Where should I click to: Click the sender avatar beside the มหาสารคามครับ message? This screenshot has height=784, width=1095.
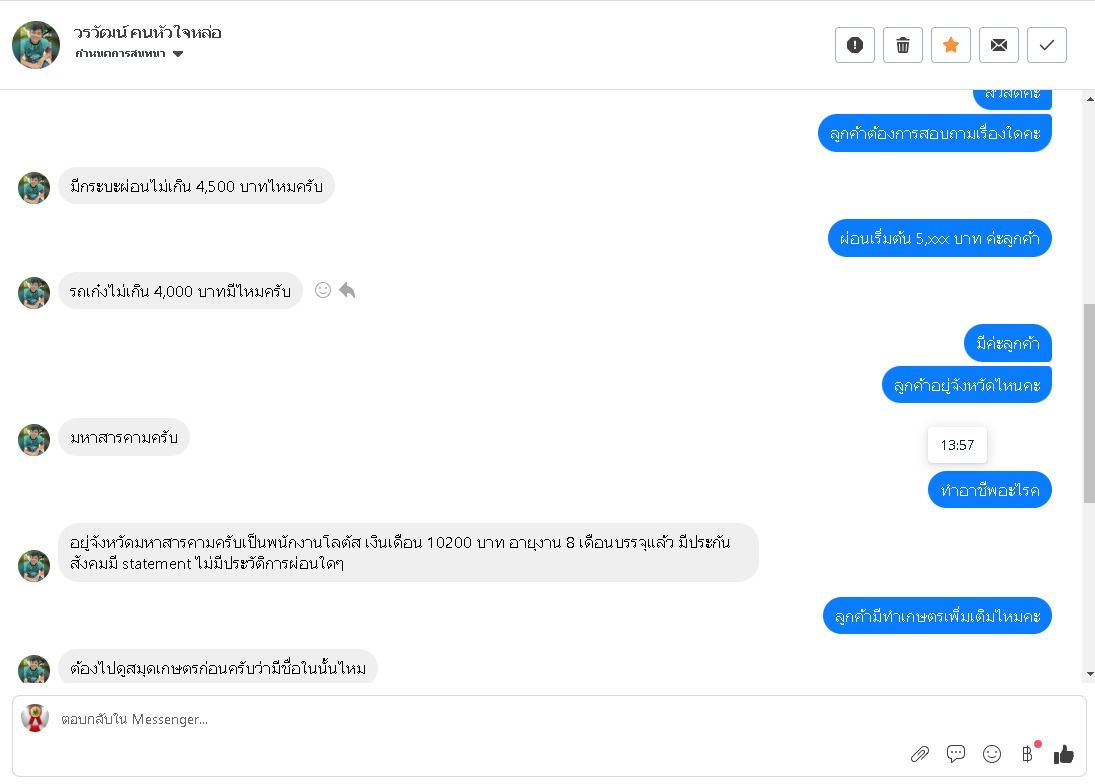pyautogui.click(x=34, y=440)
